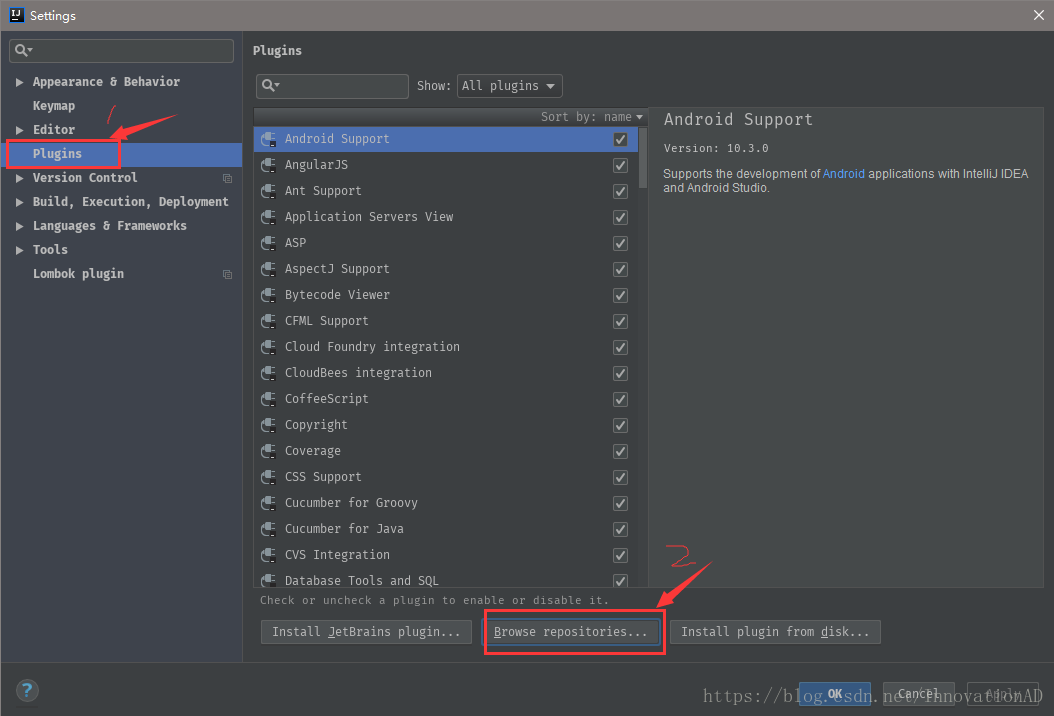Uncheck Application Servers View plugin
The height and width of the screenshot is (716, 1054).
(x=620, y=217)
